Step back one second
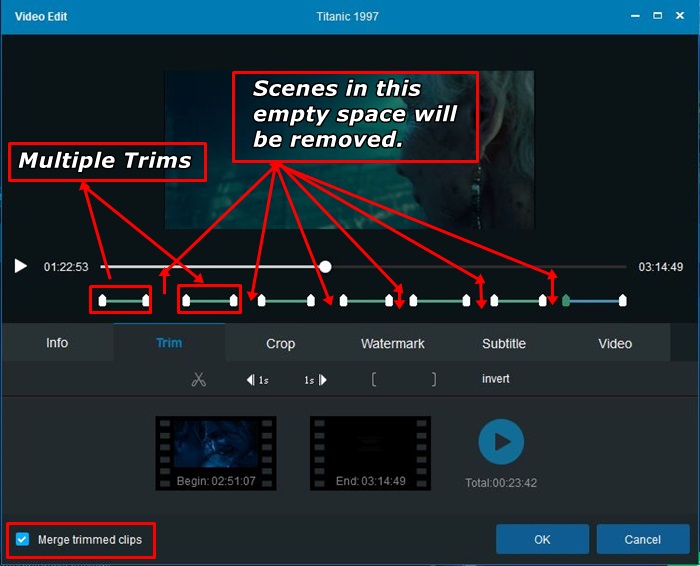700x566 pixels. (x=258, y=380)
